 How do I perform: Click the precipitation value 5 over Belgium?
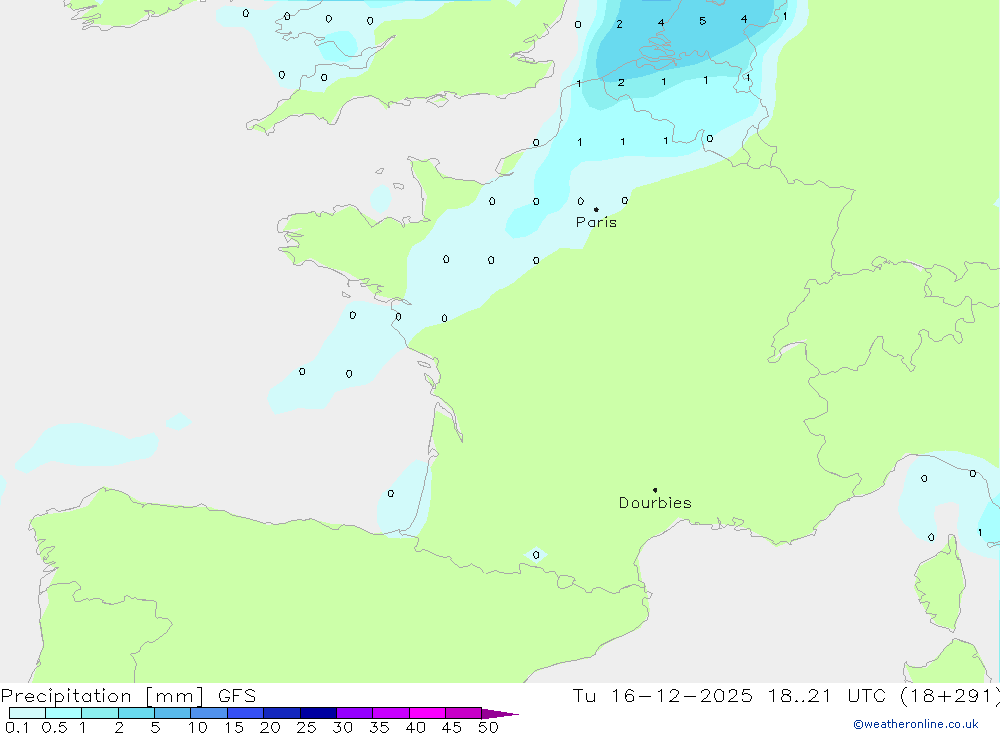[x=702, y=21]
